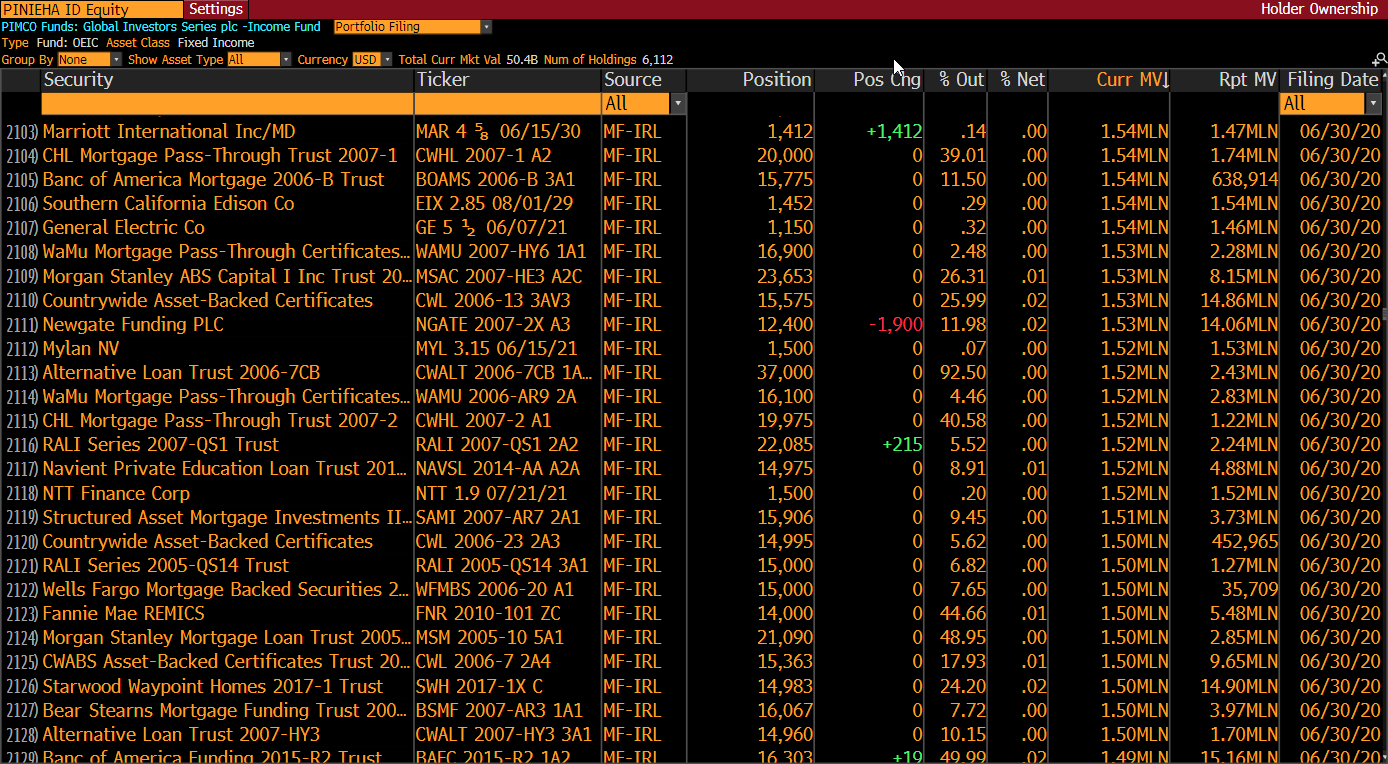Click the Holder Ownership title label
The height and width of the screenshot is (764, 1388).
(x=1318, y=9)
